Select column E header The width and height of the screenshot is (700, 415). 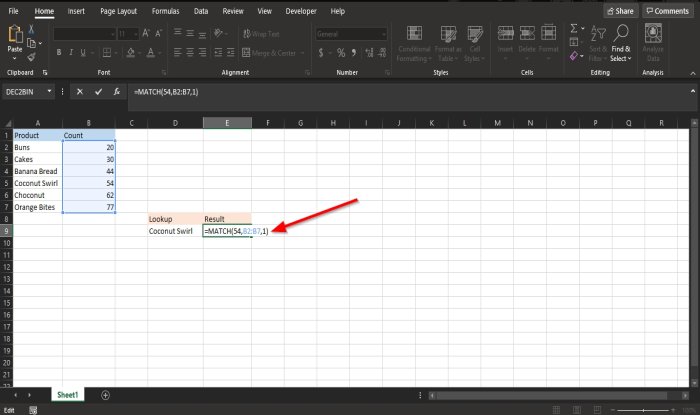(x=227, y=123)
